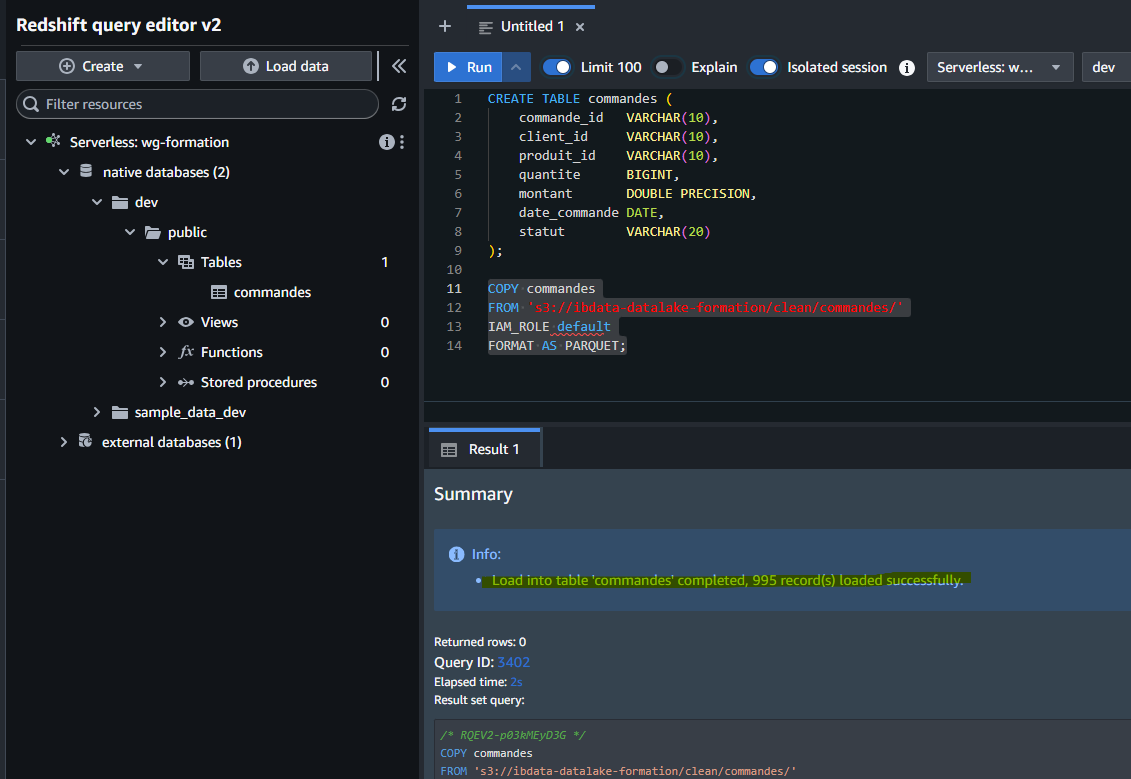Viewport: 1131px width, 779px height.
Task: Toggle the Limit 100 switch
Action: (557, 67)
